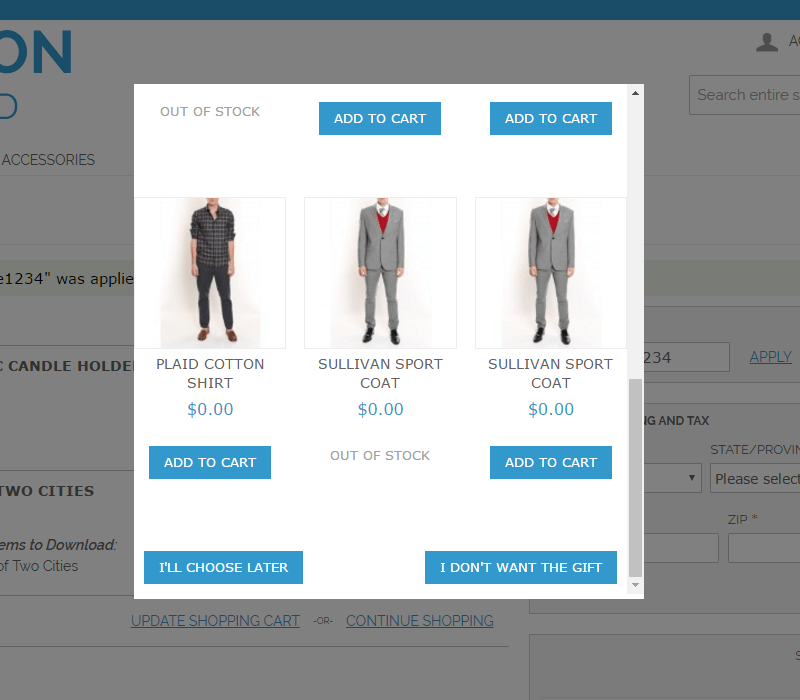Click the store search field
Image resolution: width=800 pixels, height=700 pixels.
[x=745, y=95]
